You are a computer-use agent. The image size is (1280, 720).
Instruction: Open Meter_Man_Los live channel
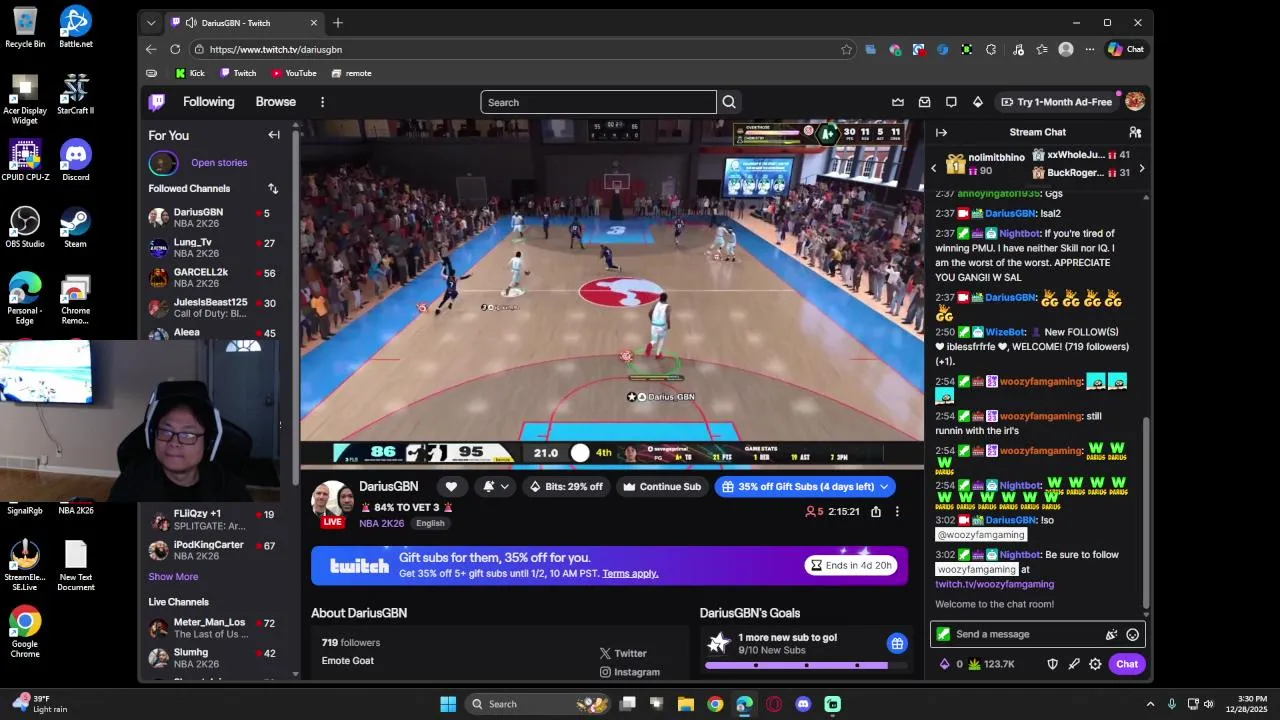point(212,628)
